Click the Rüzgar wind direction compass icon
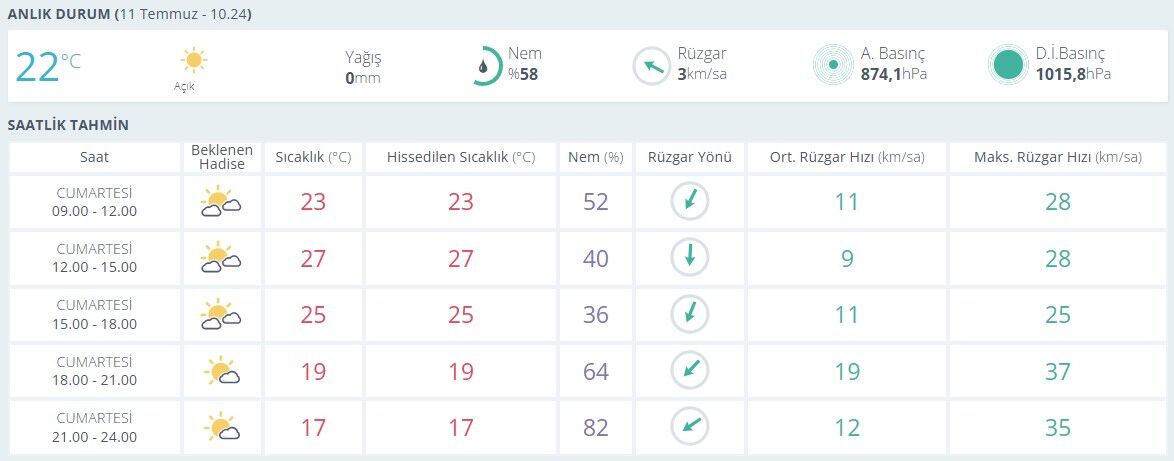 click(x=651, y=67)
